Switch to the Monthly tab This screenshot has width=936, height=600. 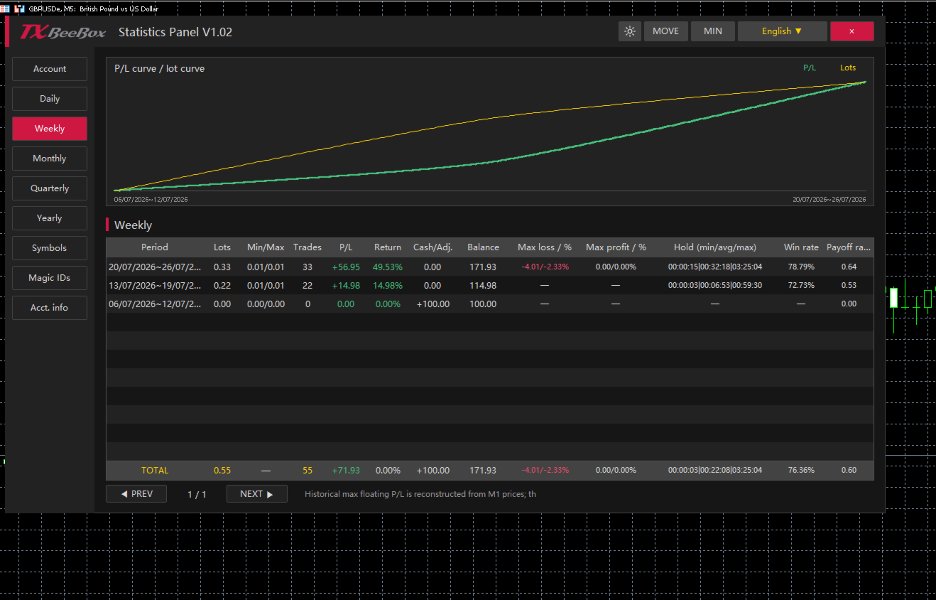pyautogui.click(x=50, y=158)
